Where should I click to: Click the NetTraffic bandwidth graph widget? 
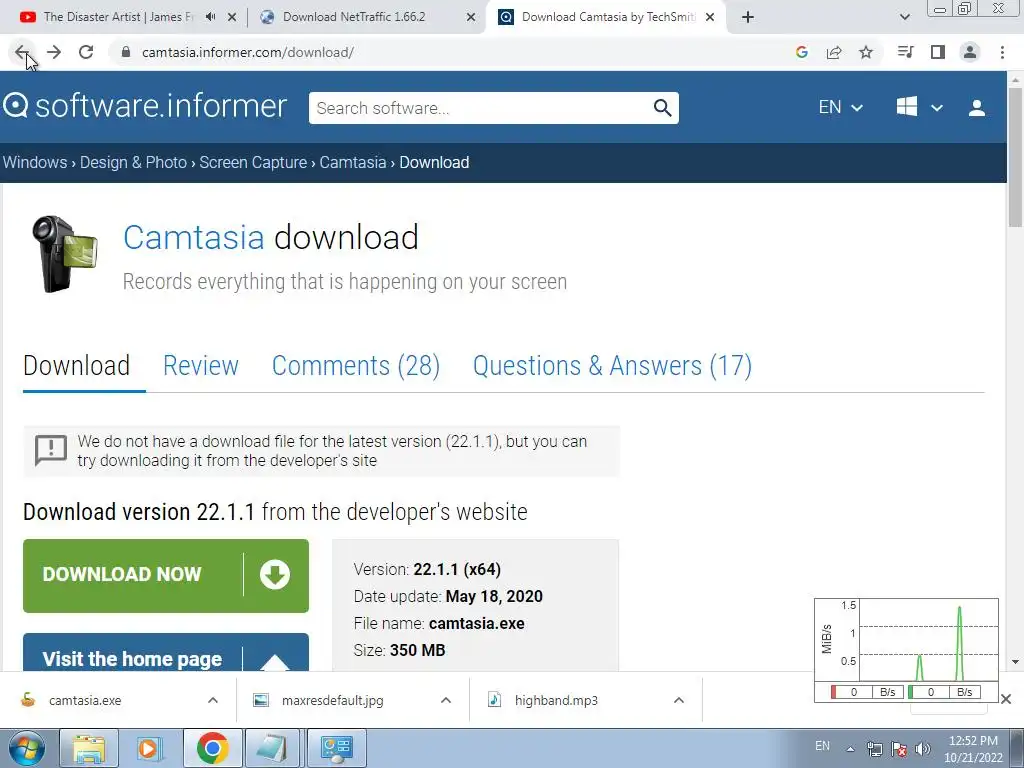[906, 650]
